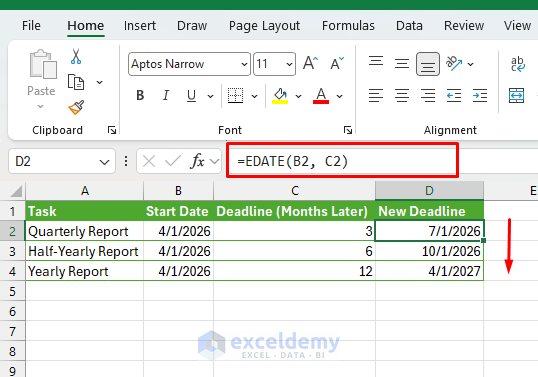Open the Page Layout tab

(x=264, y=26)
